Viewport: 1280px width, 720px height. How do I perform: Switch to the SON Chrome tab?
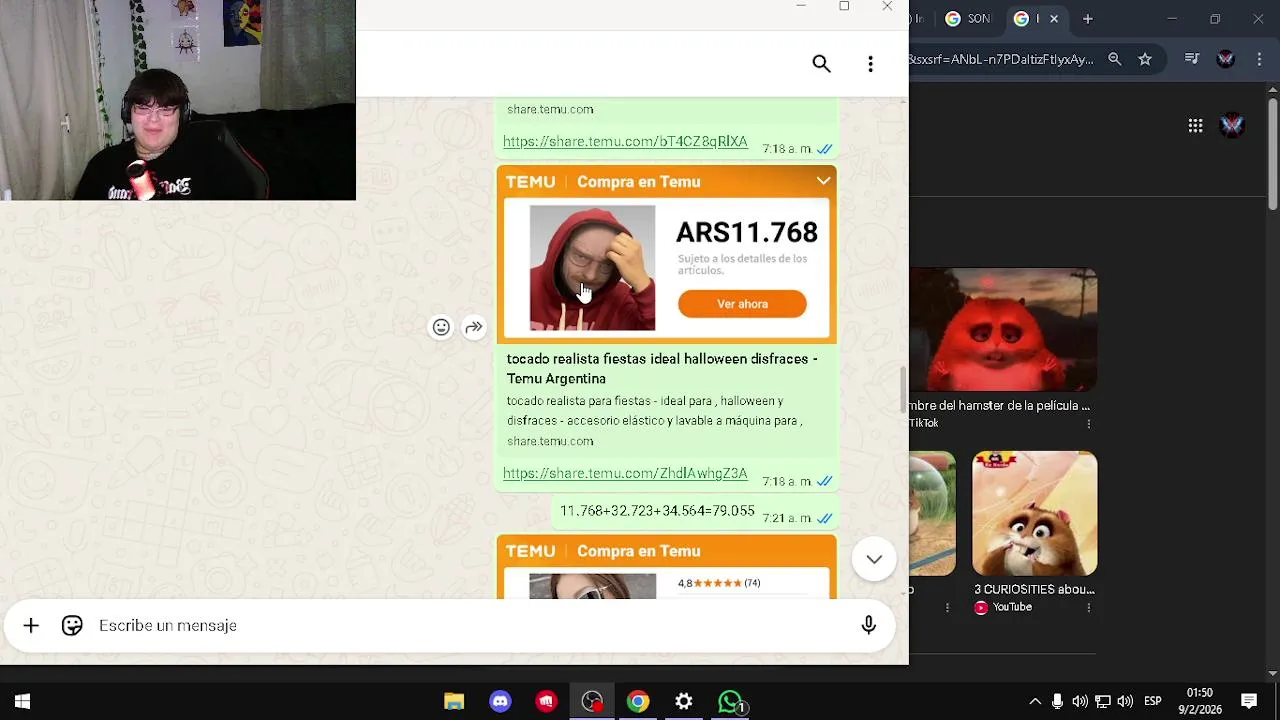pyautogui.click(x=967, y=19)
